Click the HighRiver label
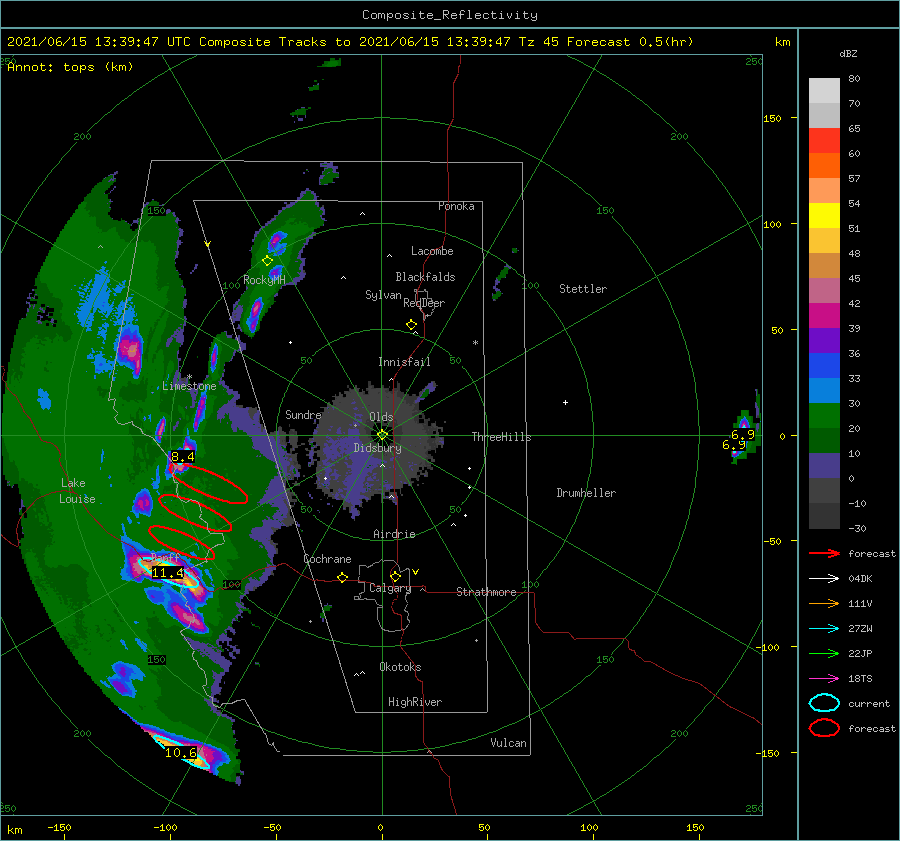 click(x=415, y=702)
